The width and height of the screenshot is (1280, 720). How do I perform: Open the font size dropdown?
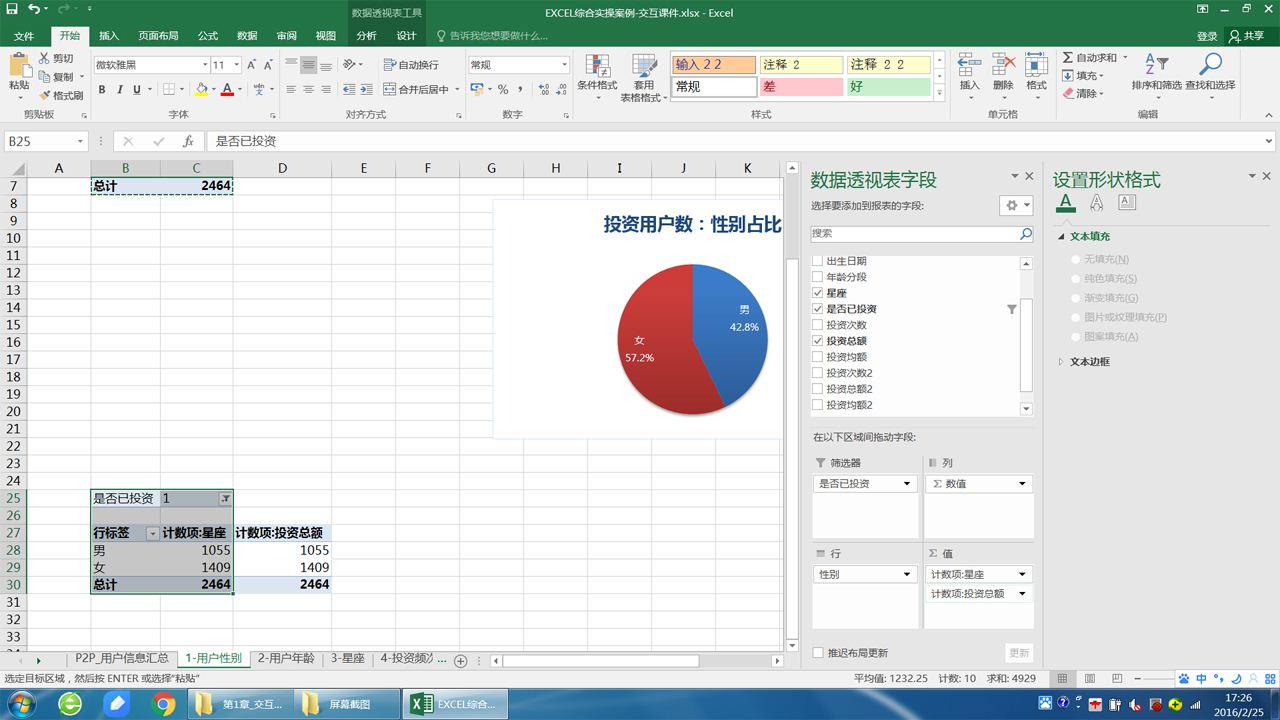236,65
